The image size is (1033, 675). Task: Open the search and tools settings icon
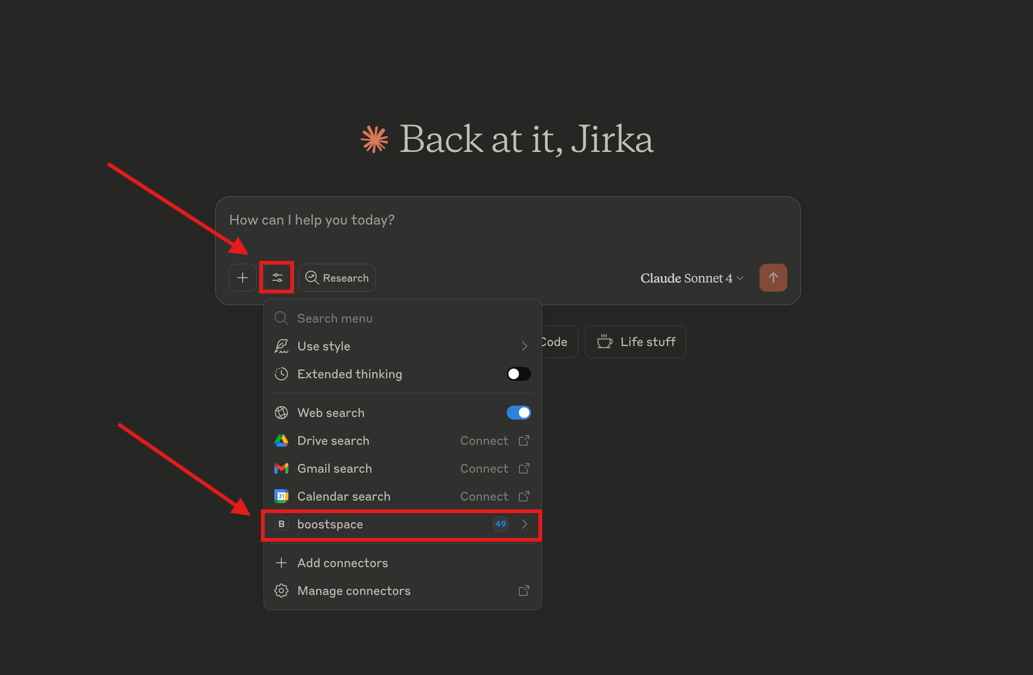point(277,278)
